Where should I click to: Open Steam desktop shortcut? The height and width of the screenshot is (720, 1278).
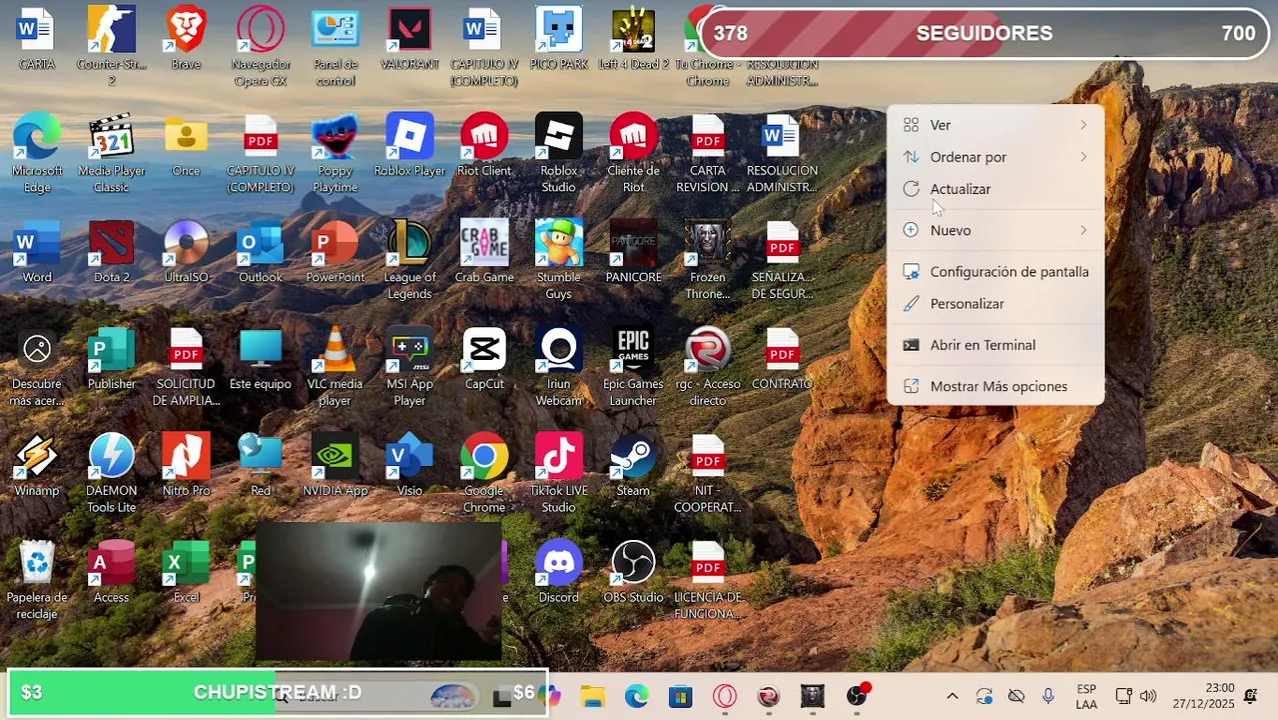(x=633, y=467)
